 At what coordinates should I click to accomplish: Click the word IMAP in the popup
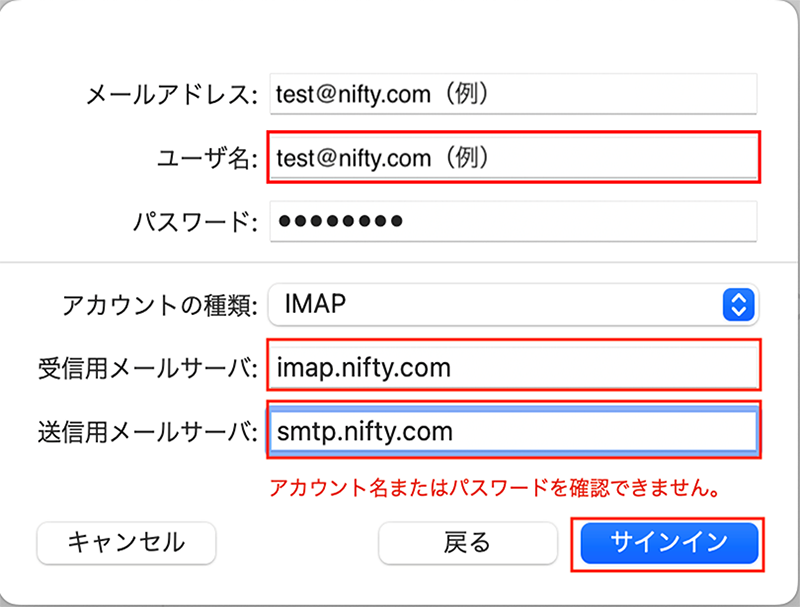coord(316,304)
